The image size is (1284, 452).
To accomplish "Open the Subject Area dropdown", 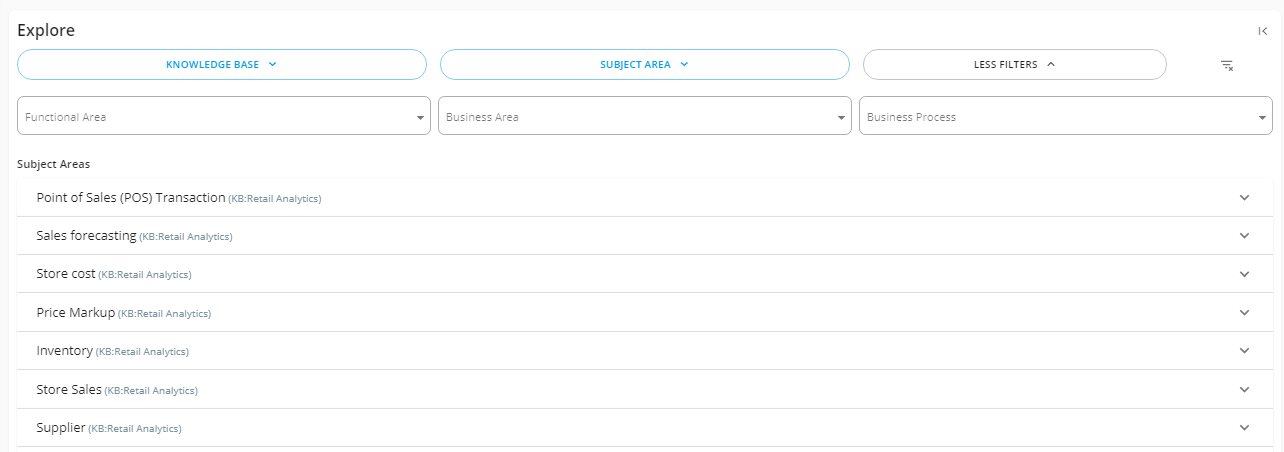I will point(645,64).
